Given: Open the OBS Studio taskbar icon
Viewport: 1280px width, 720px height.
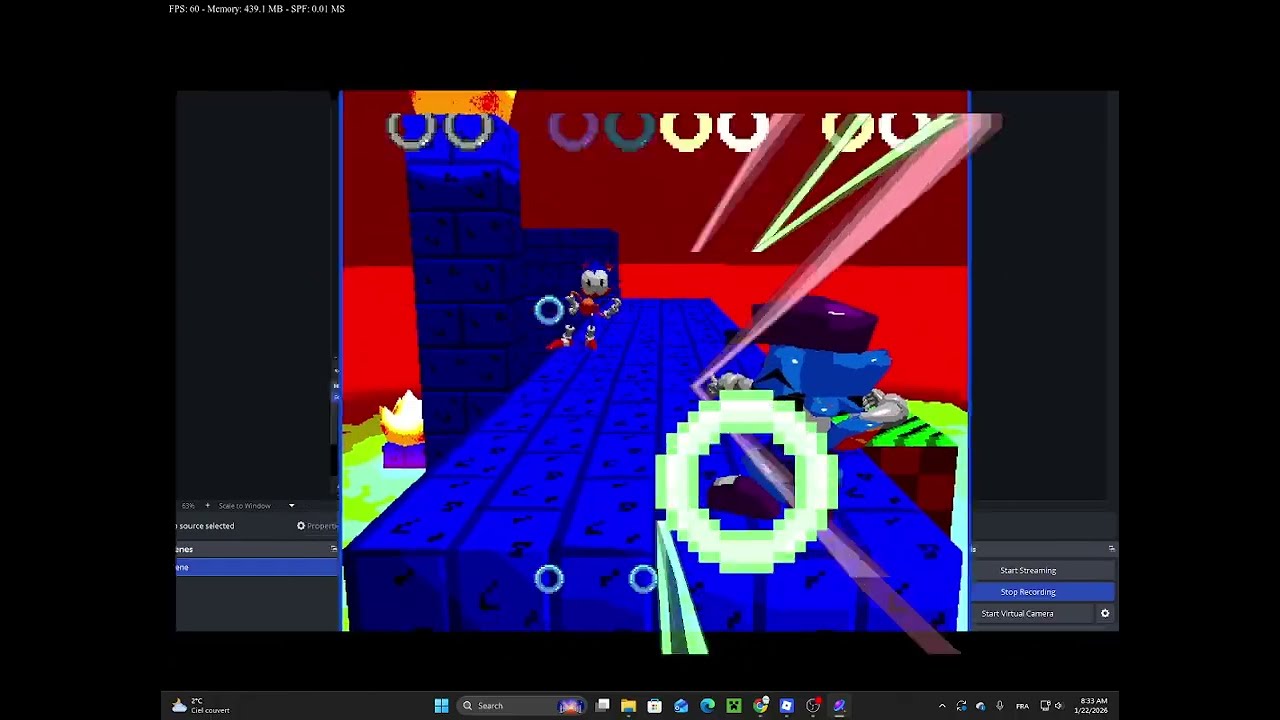Looking at the screenshot, I should [x=813, y=706].
